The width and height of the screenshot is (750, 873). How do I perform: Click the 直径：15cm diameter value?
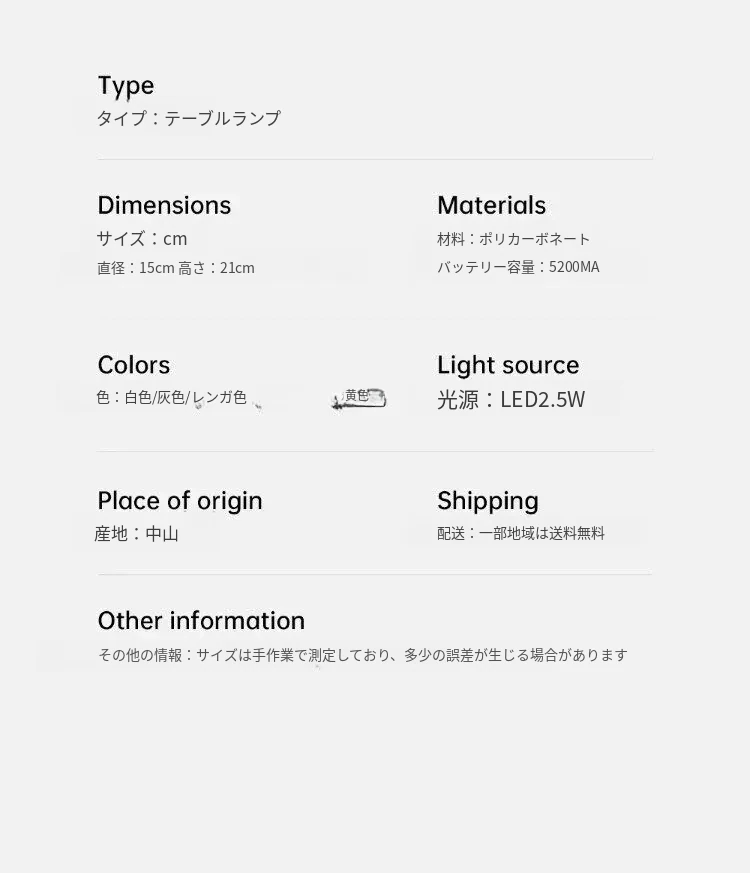pyautogui.click(x=135, y=268)
